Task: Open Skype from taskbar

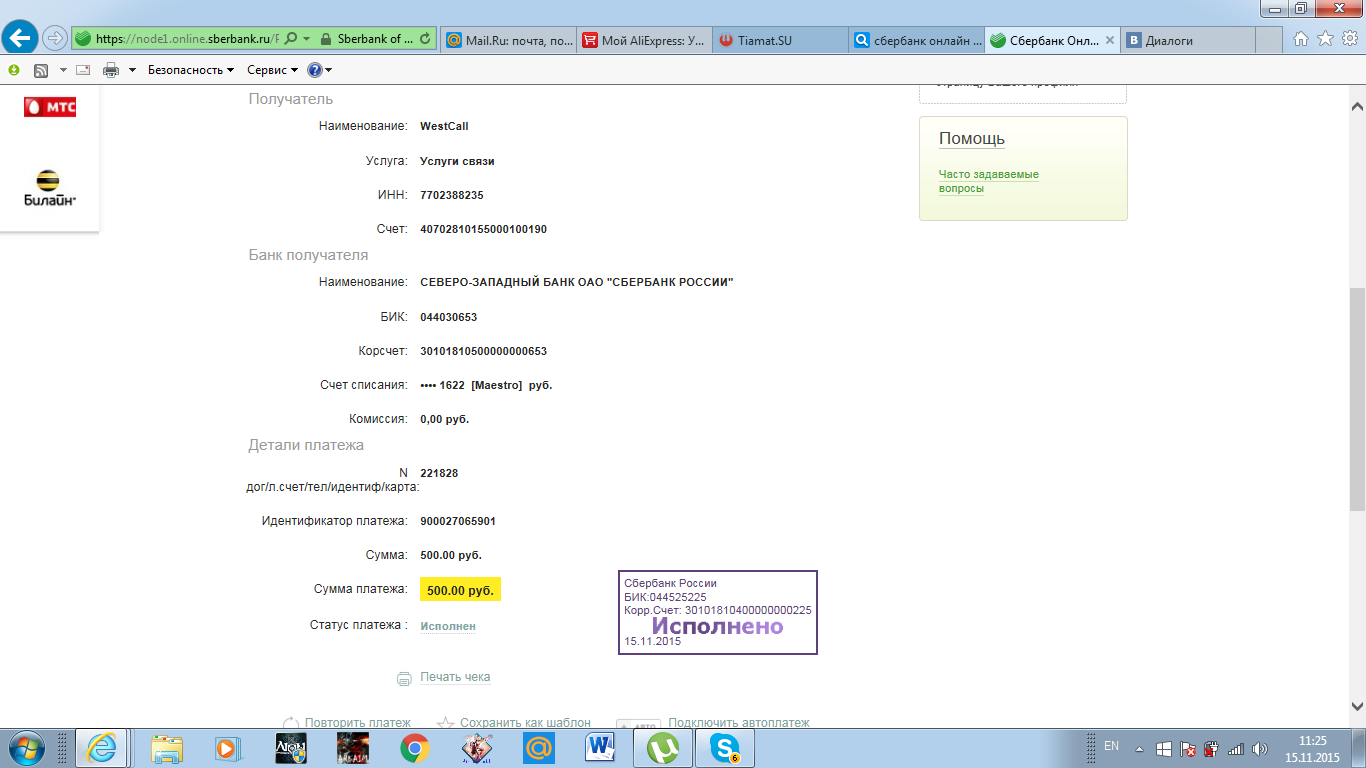Action: pos(725,748)
